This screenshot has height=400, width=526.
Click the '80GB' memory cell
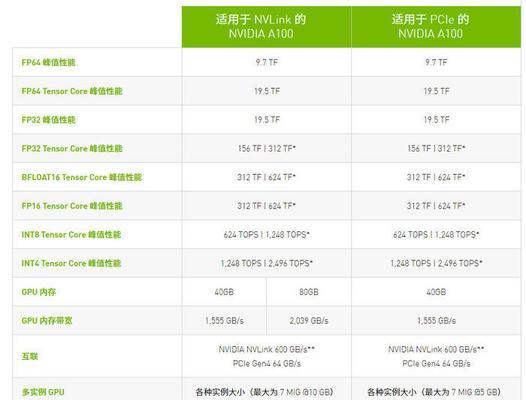[x=309, y=292]
